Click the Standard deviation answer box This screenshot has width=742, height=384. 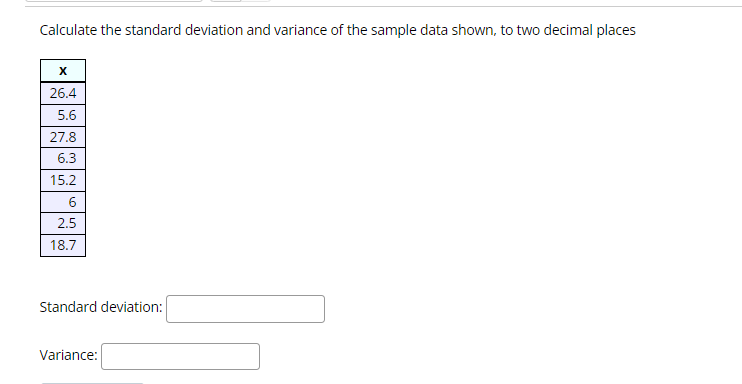(x=245, y=309)
